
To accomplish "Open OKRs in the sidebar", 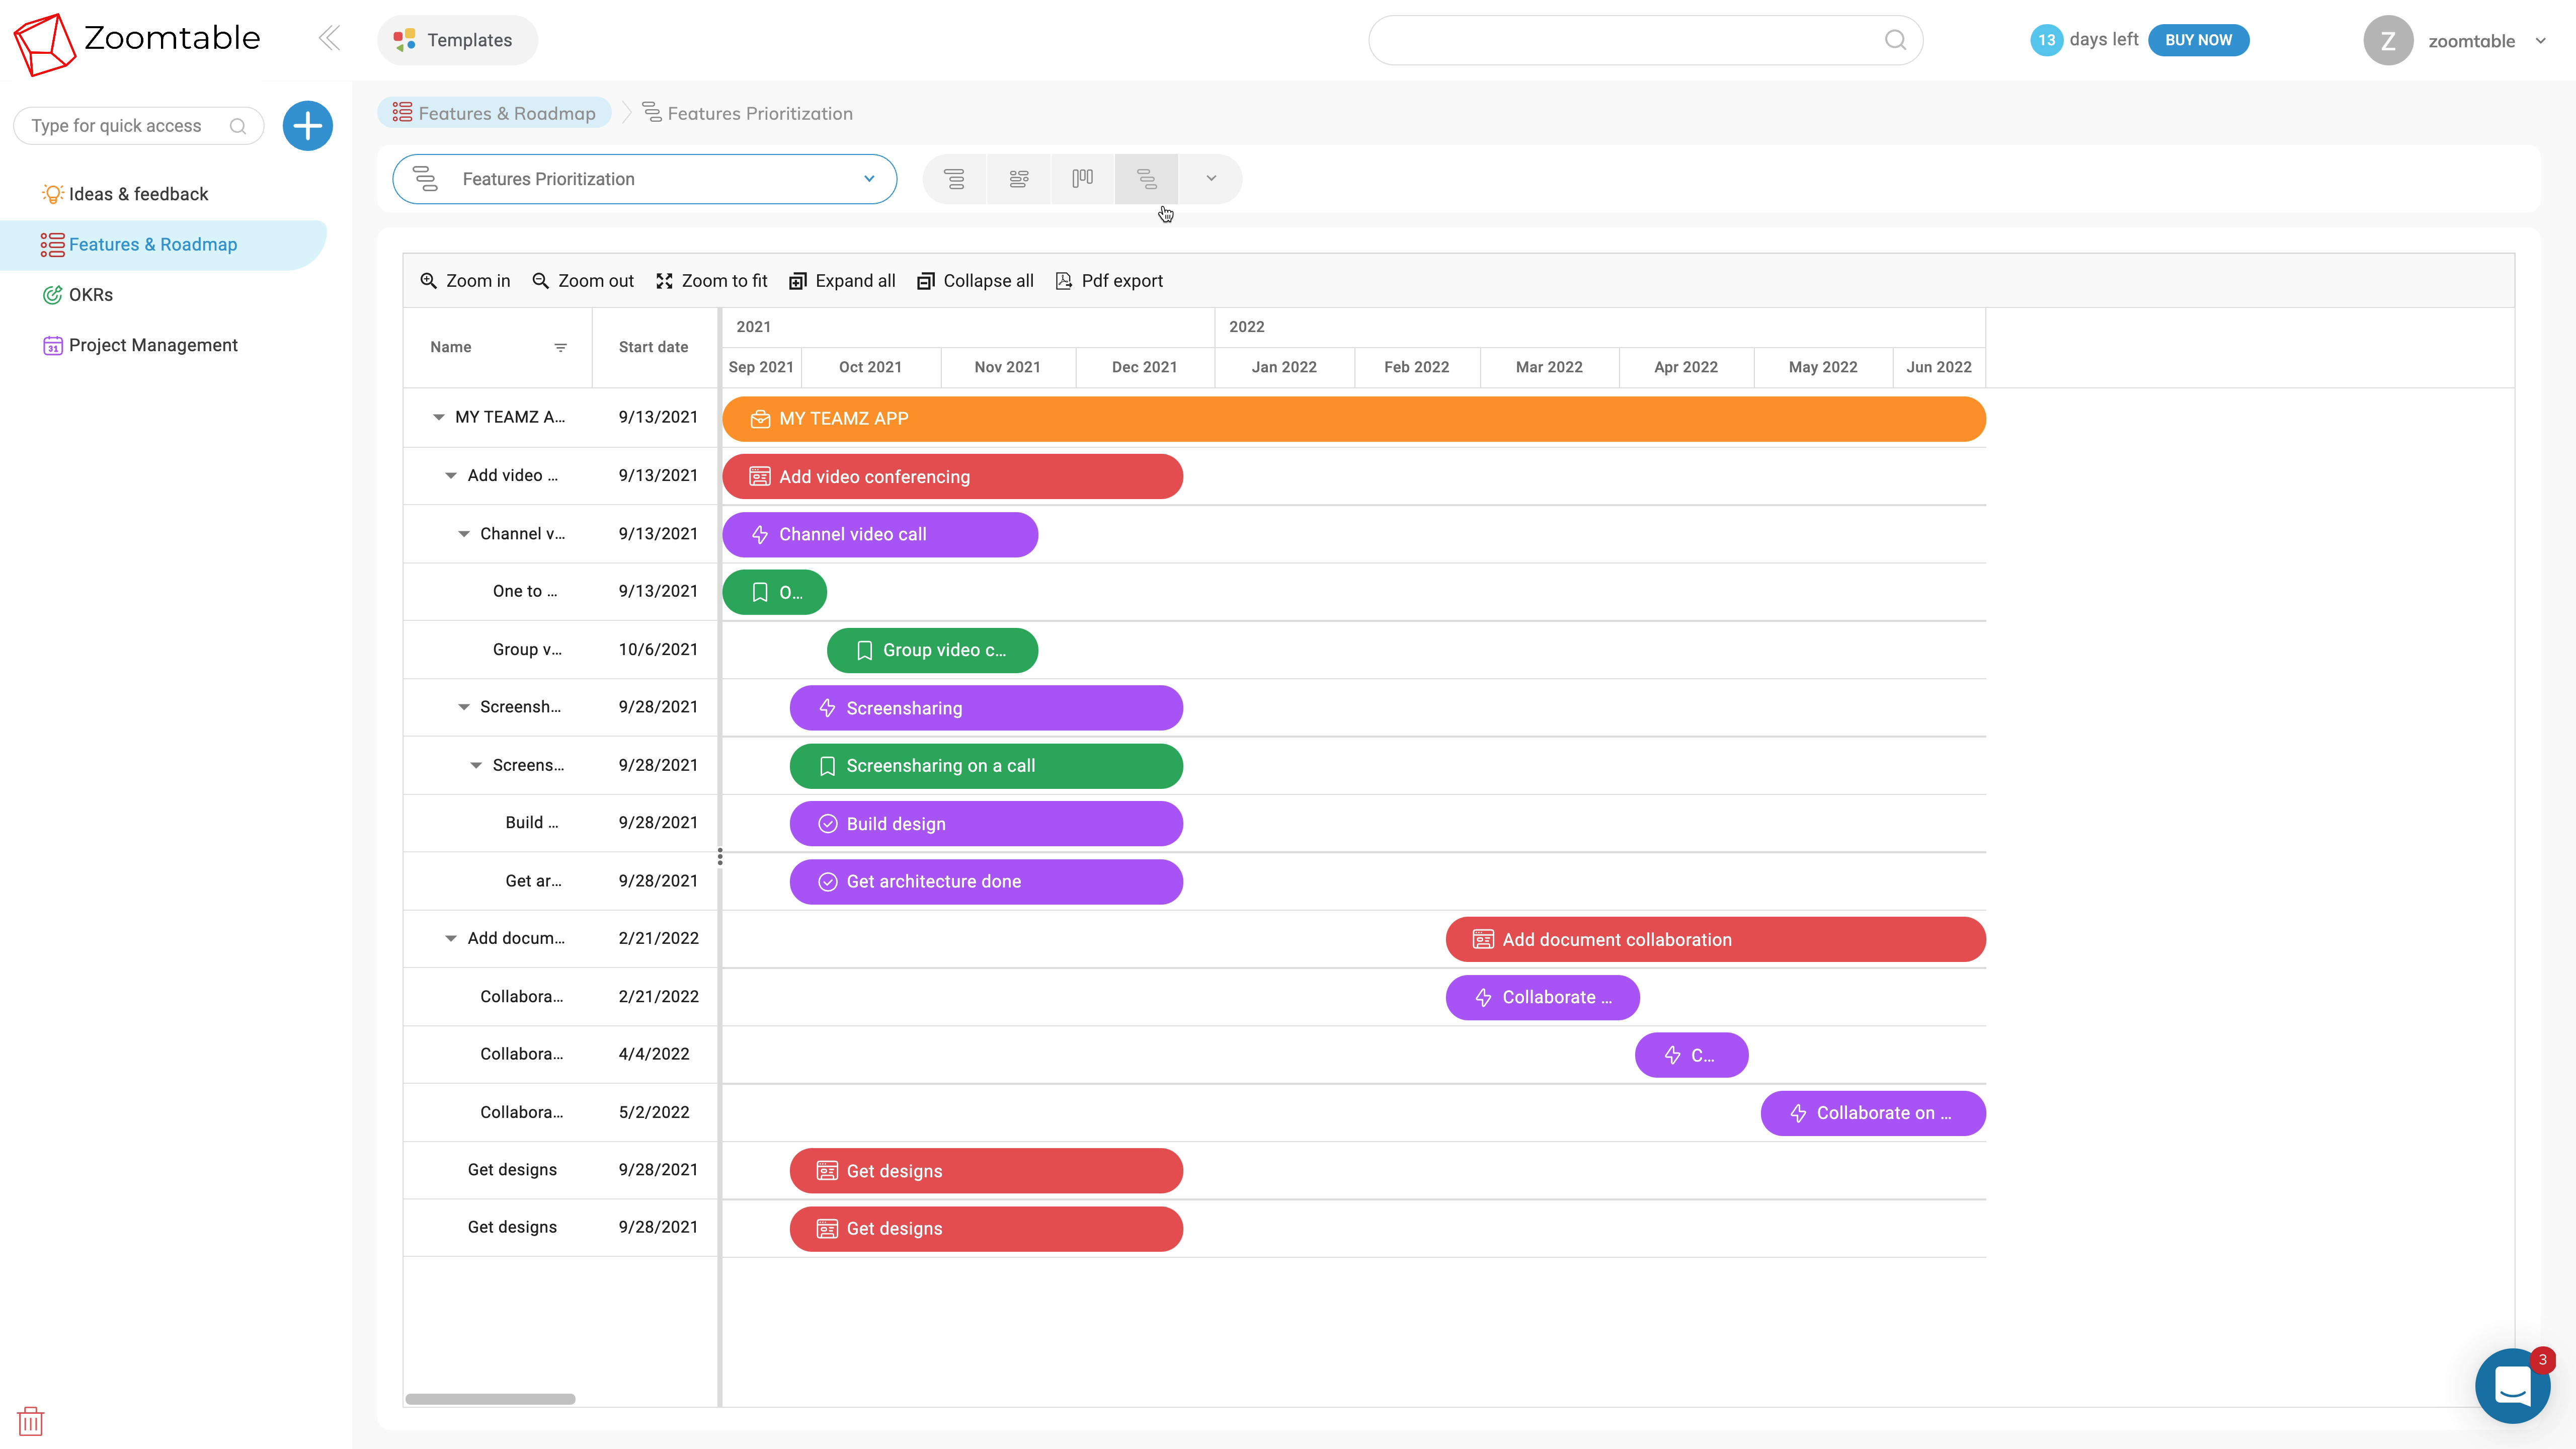I will [x=90, y=295].
